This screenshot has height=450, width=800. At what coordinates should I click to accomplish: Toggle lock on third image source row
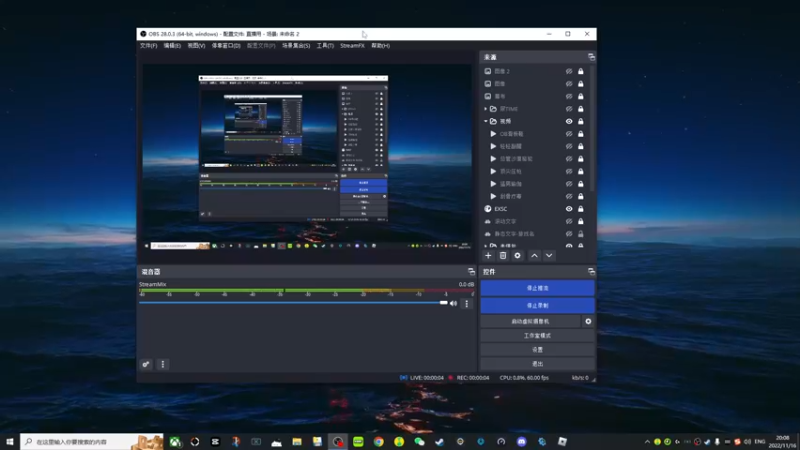[x=581, y=96]
